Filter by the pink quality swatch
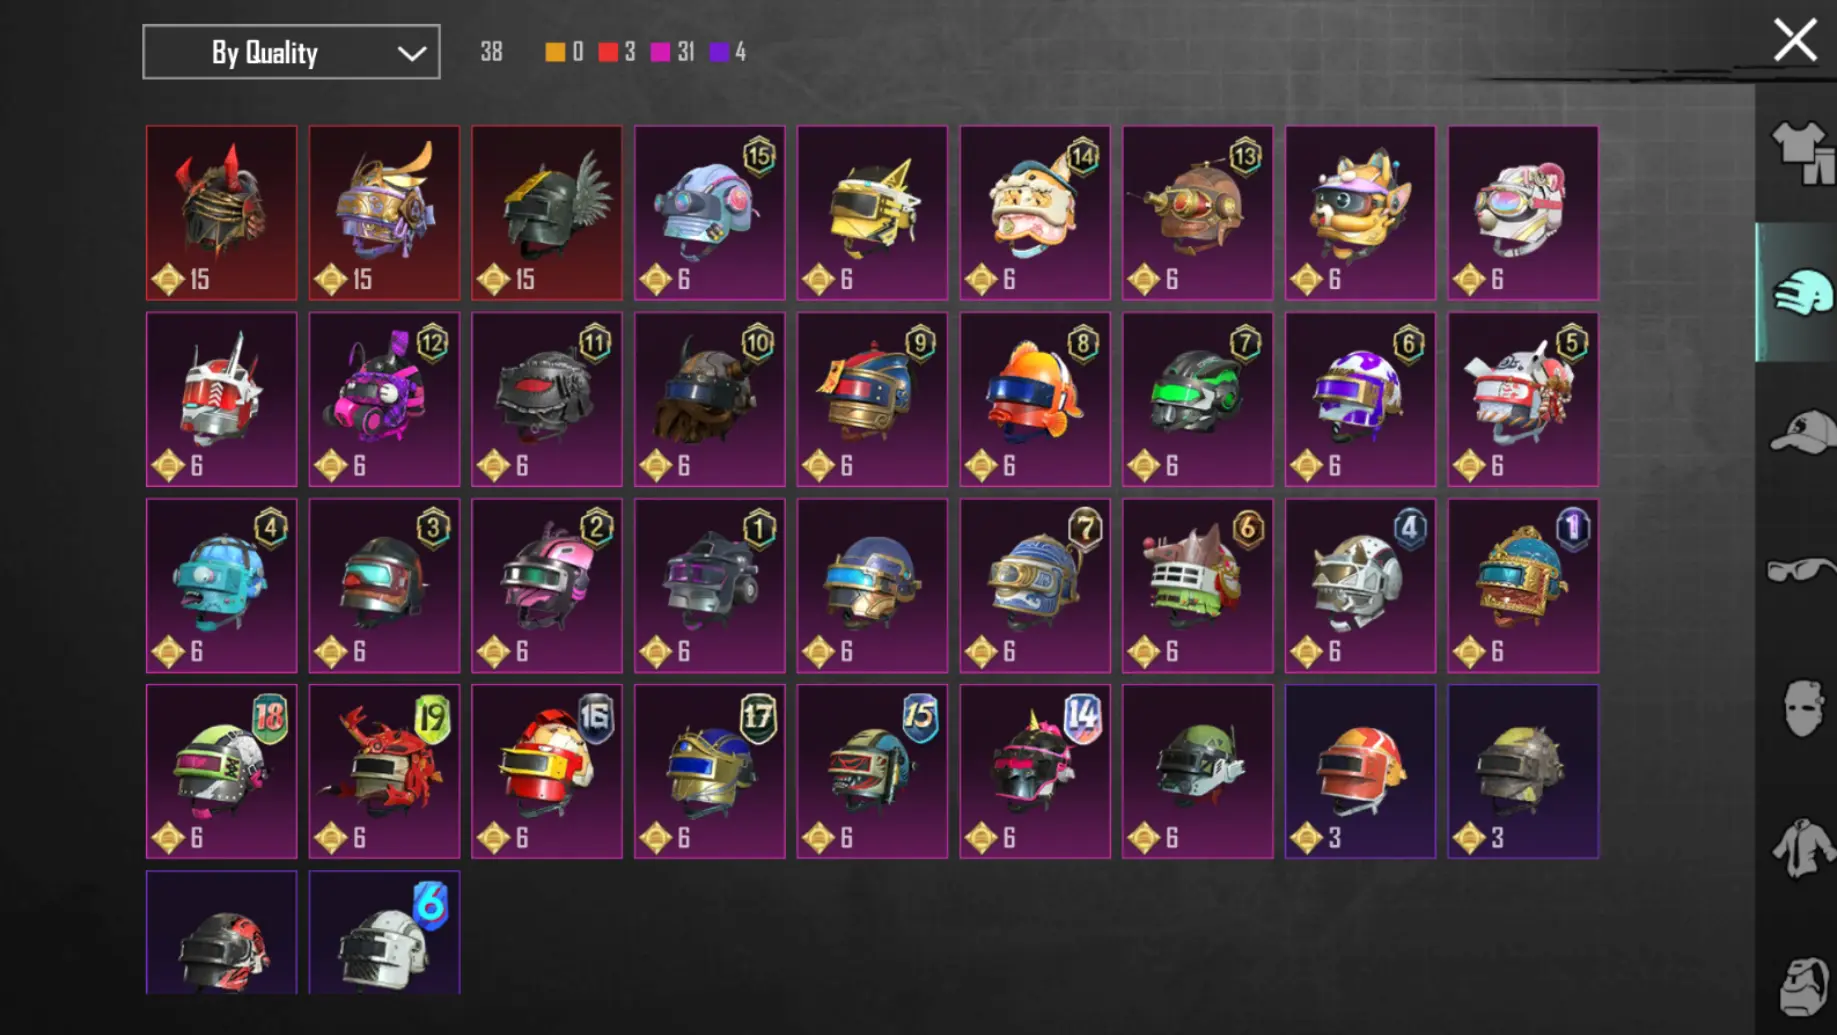The width and height of the screenshot is (1837, 1035). pyautogui.click(x=660, y=52)
